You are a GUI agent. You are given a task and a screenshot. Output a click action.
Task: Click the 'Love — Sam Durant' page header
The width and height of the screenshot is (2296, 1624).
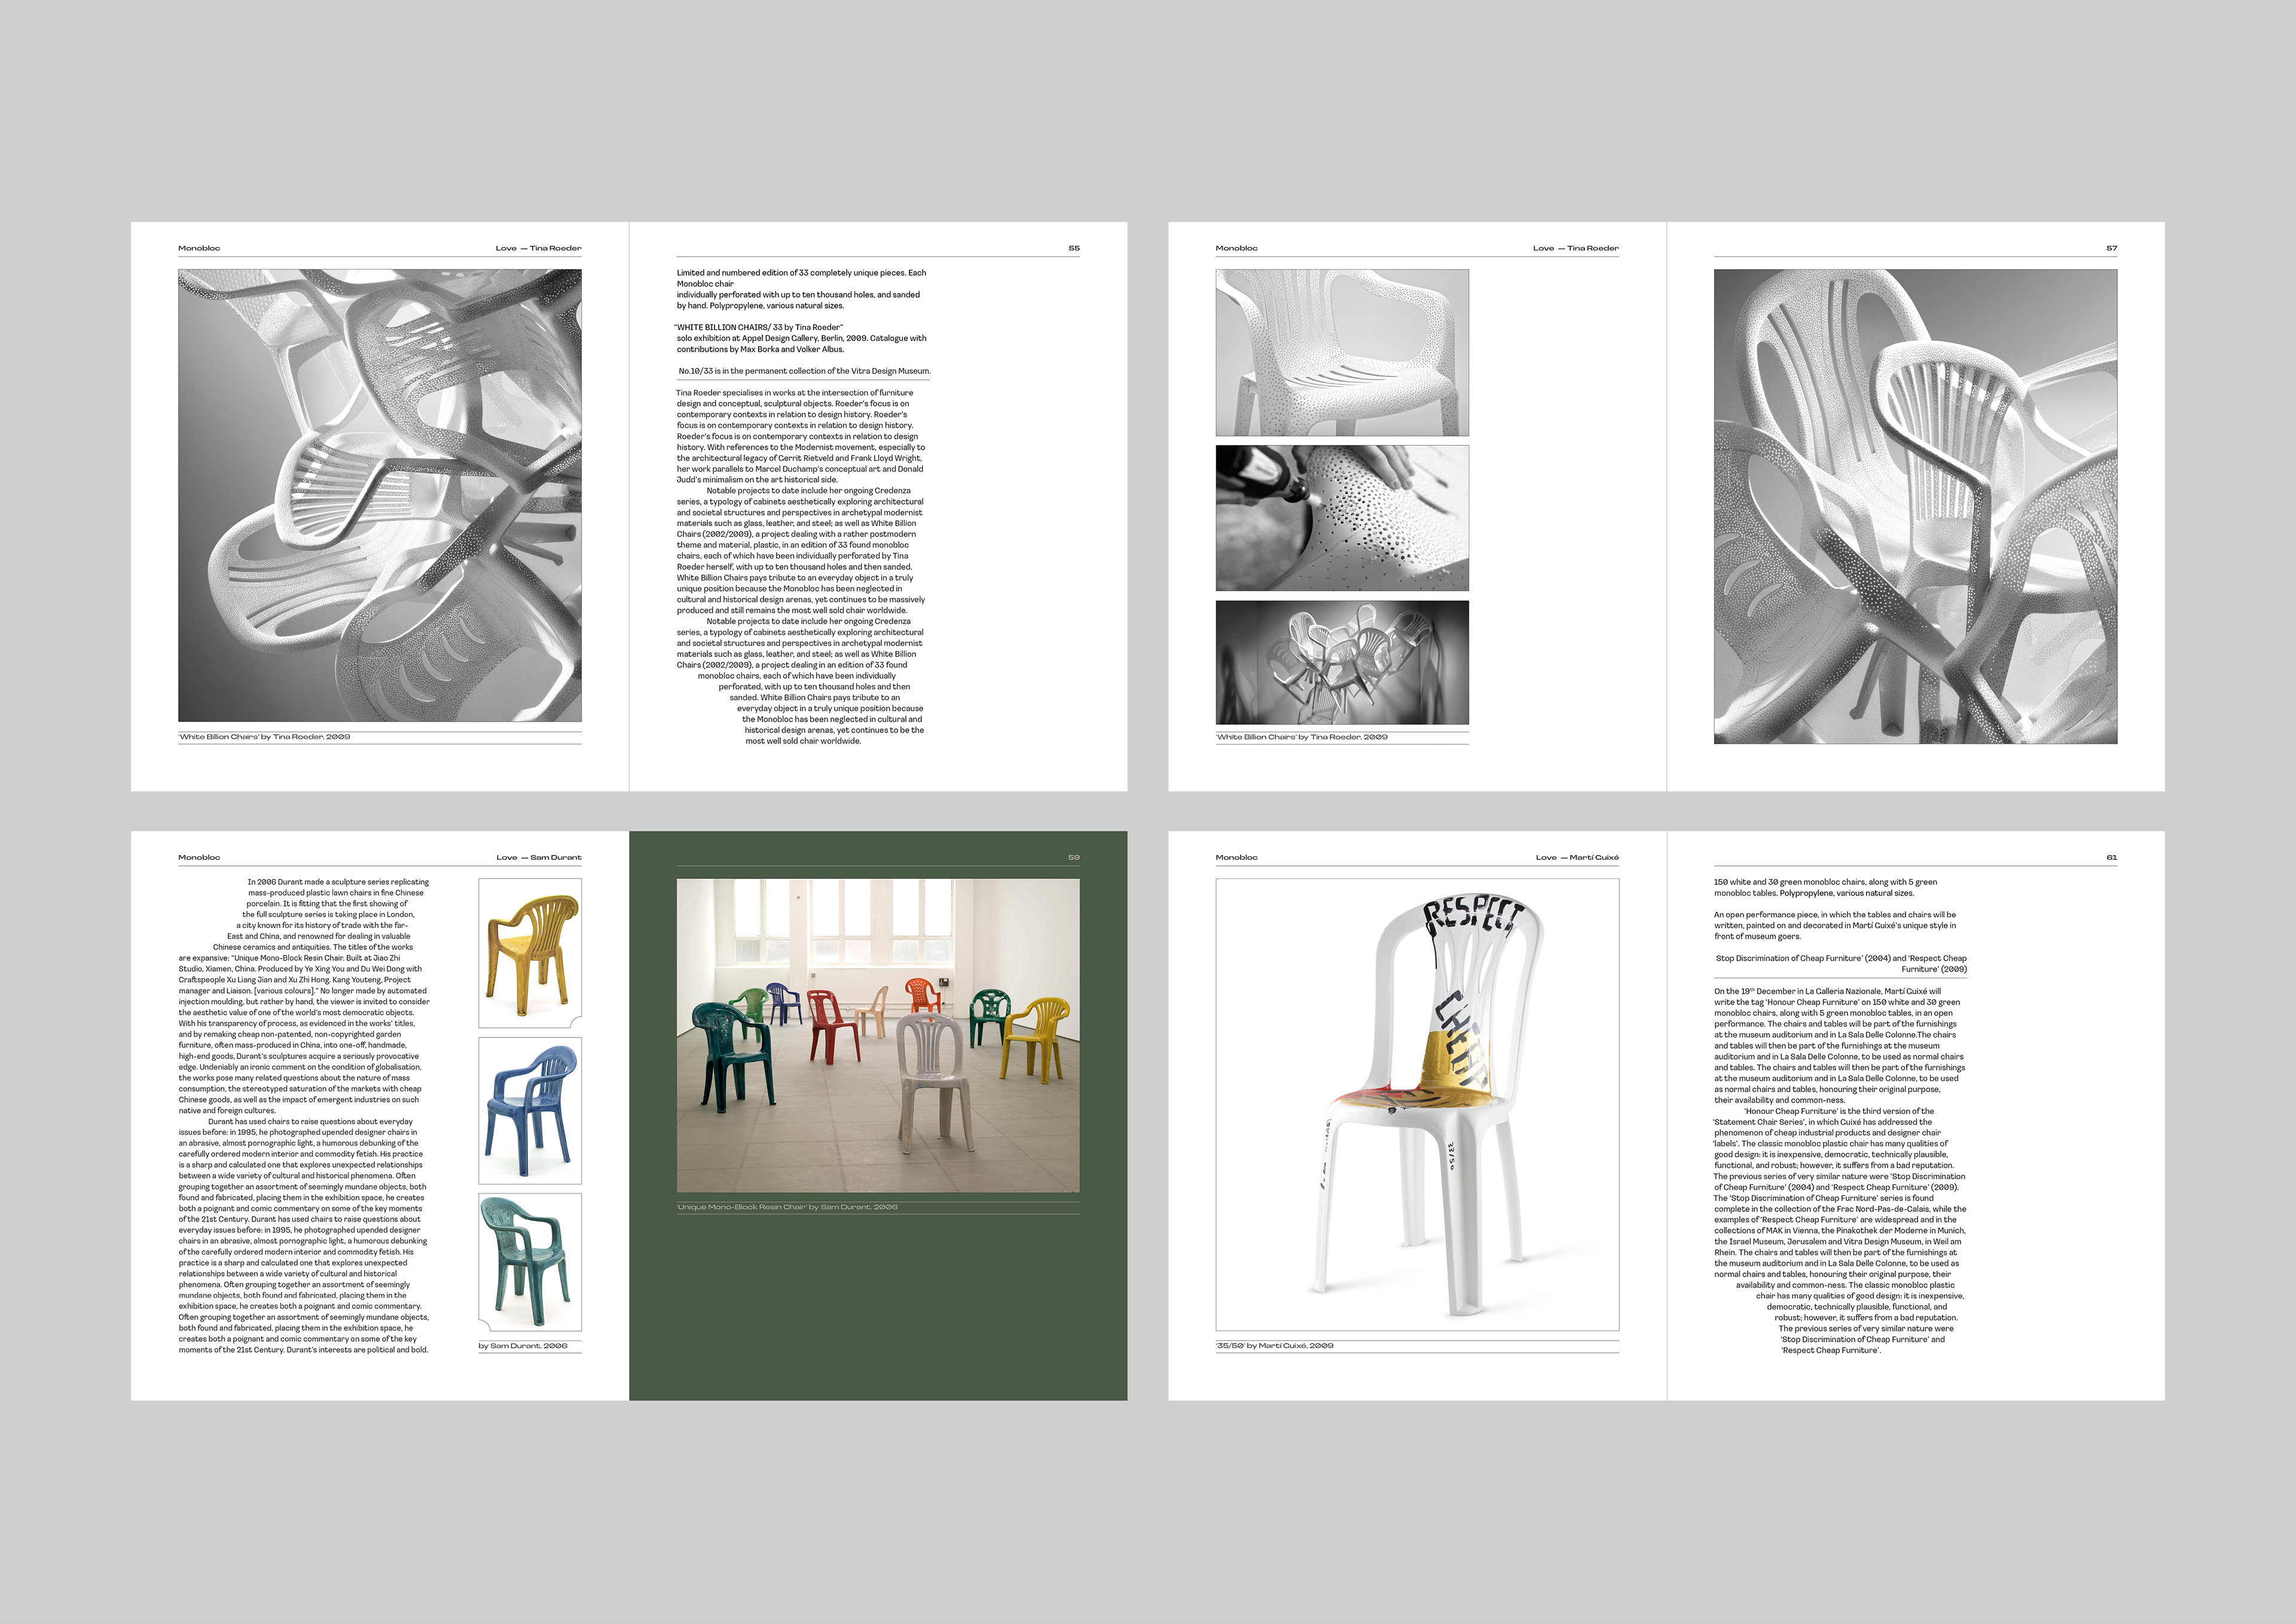pos(538,857)
